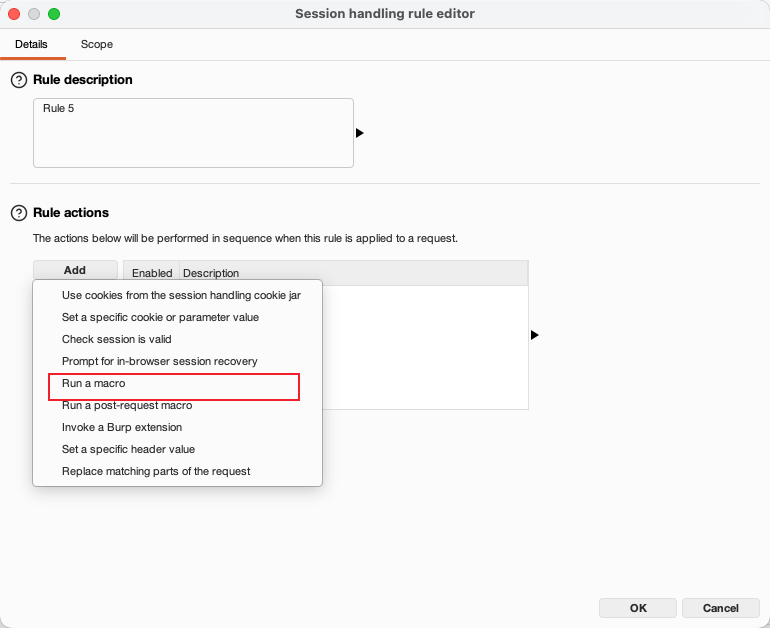
Task: Choose Run a macro
Action: pyautogui.click(x=177, y=383)
